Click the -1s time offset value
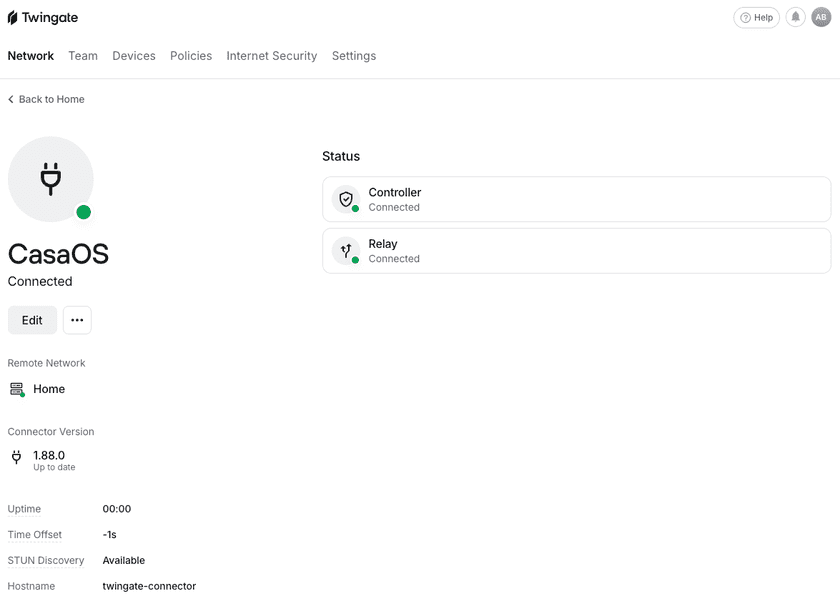Image resolution: width=840 pixels, height=598 pixels. click(109, 535)
